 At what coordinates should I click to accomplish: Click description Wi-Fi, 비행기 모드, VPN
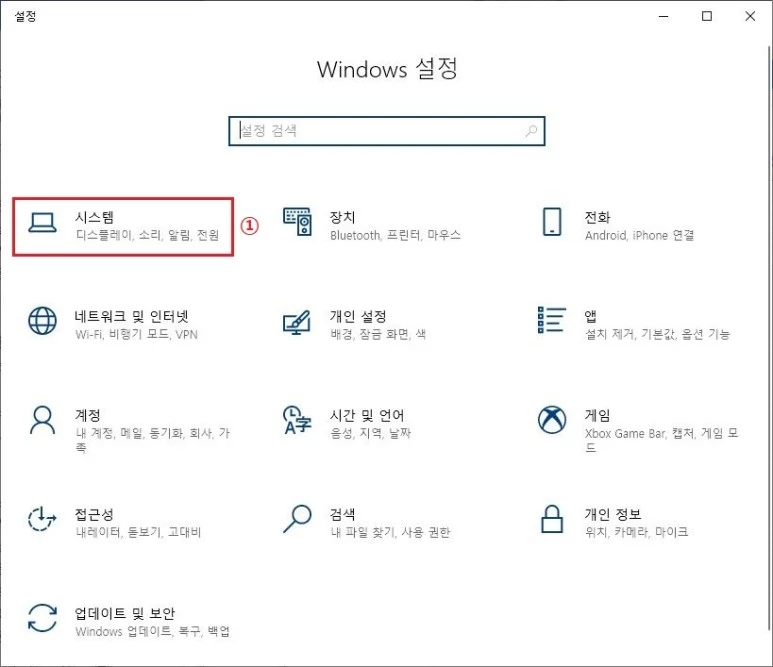coord(137,334)
